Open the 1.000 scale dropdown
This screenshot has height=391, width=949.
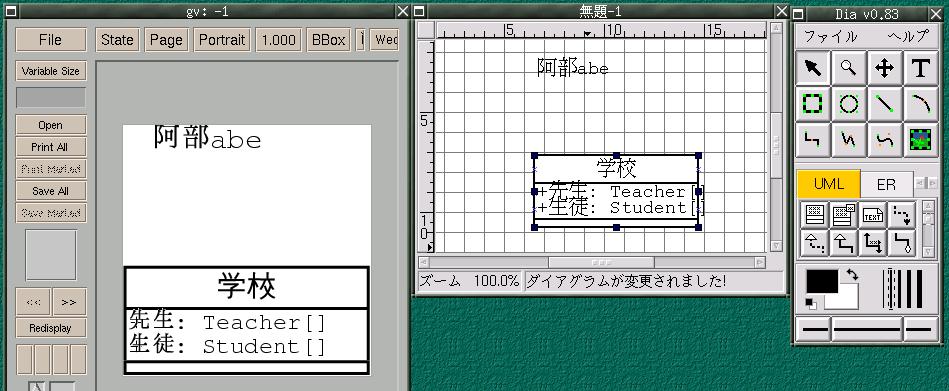[278, 40]
